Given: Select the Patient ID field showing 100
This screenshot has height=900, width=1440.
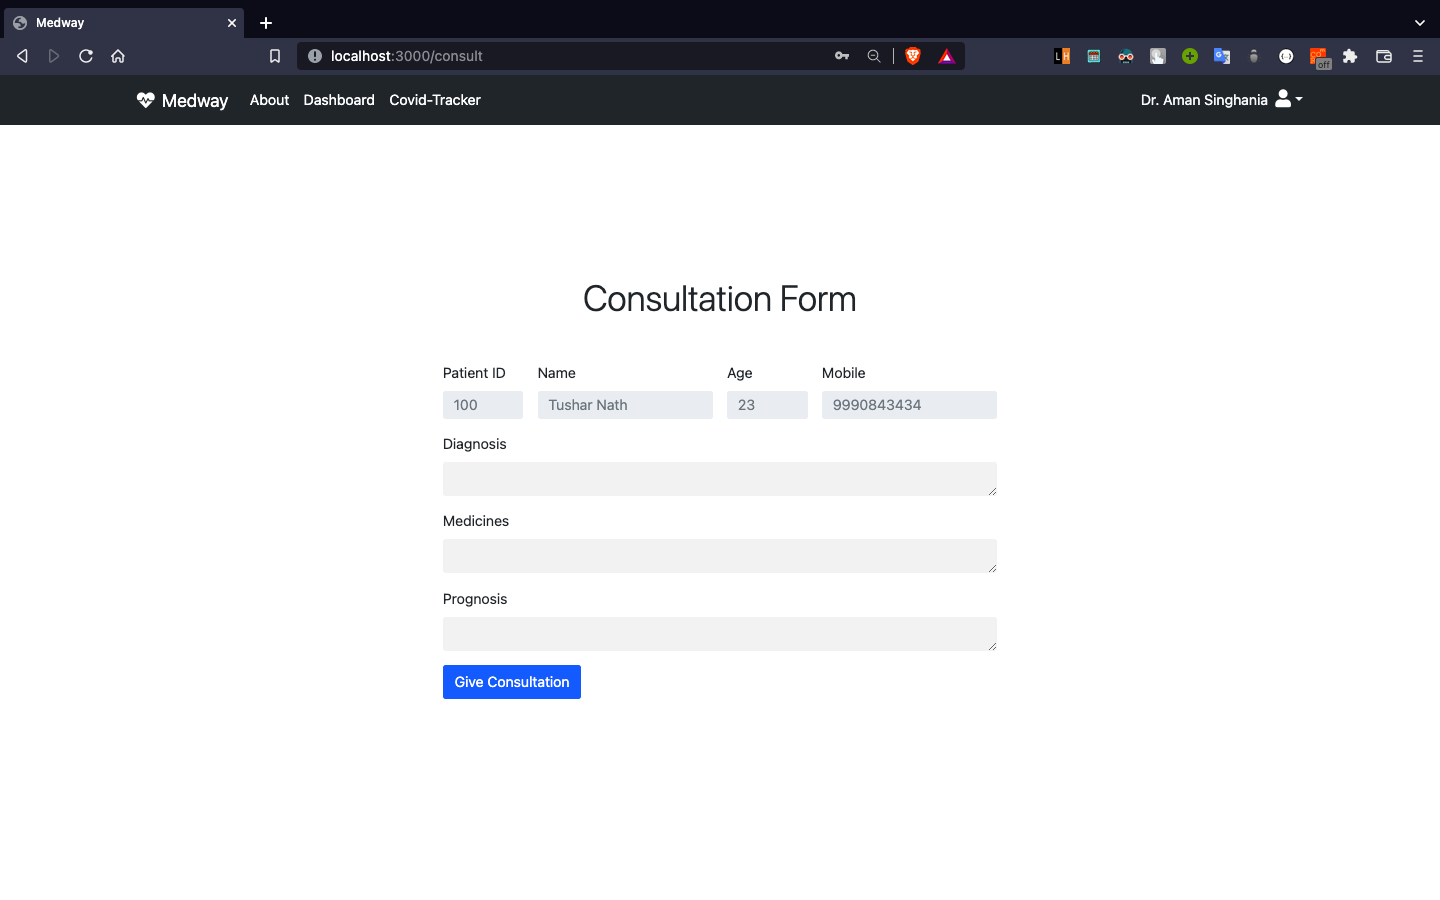Looking at the screenshot, I should [482, 404].
